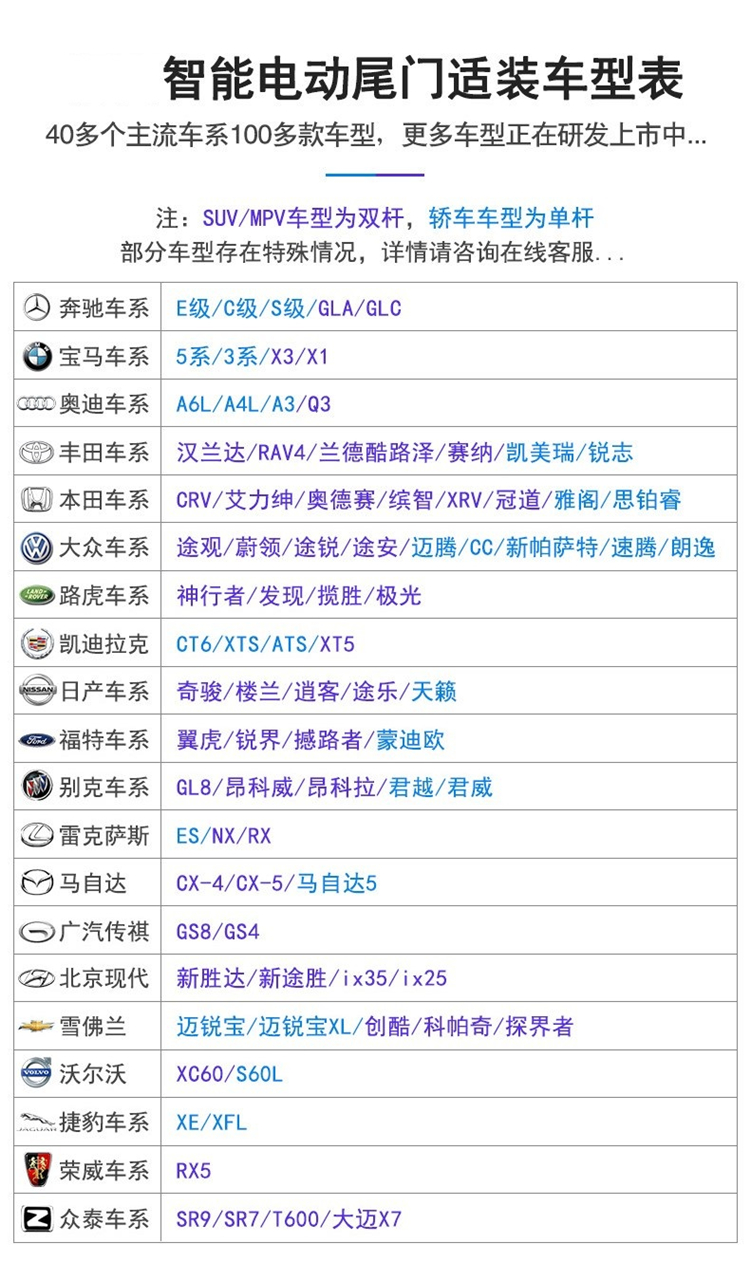Click models text 神行者/发现/揽胜/极光
750x1280 pixels.
pyautogui.click(x=299, y=596)
